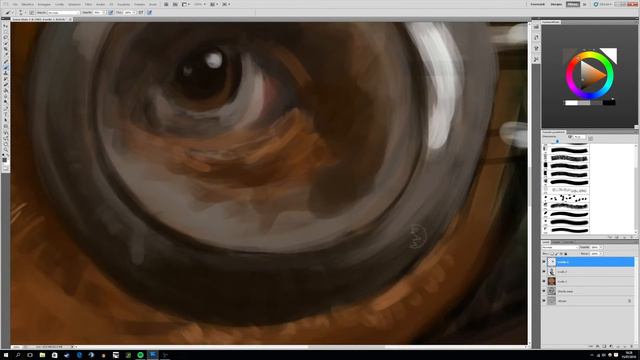Click the black swatch below the color wheel
Viewport: 640px width, 360px height.
tap(609, 103)
